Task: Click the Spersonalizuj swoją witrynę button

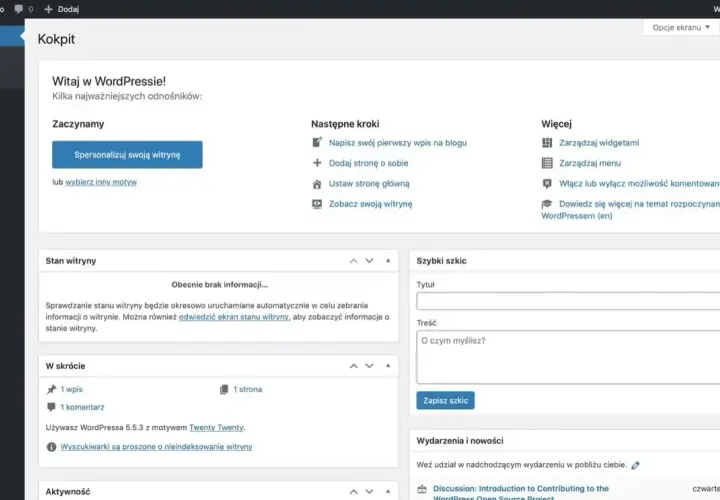Action: 127,155
